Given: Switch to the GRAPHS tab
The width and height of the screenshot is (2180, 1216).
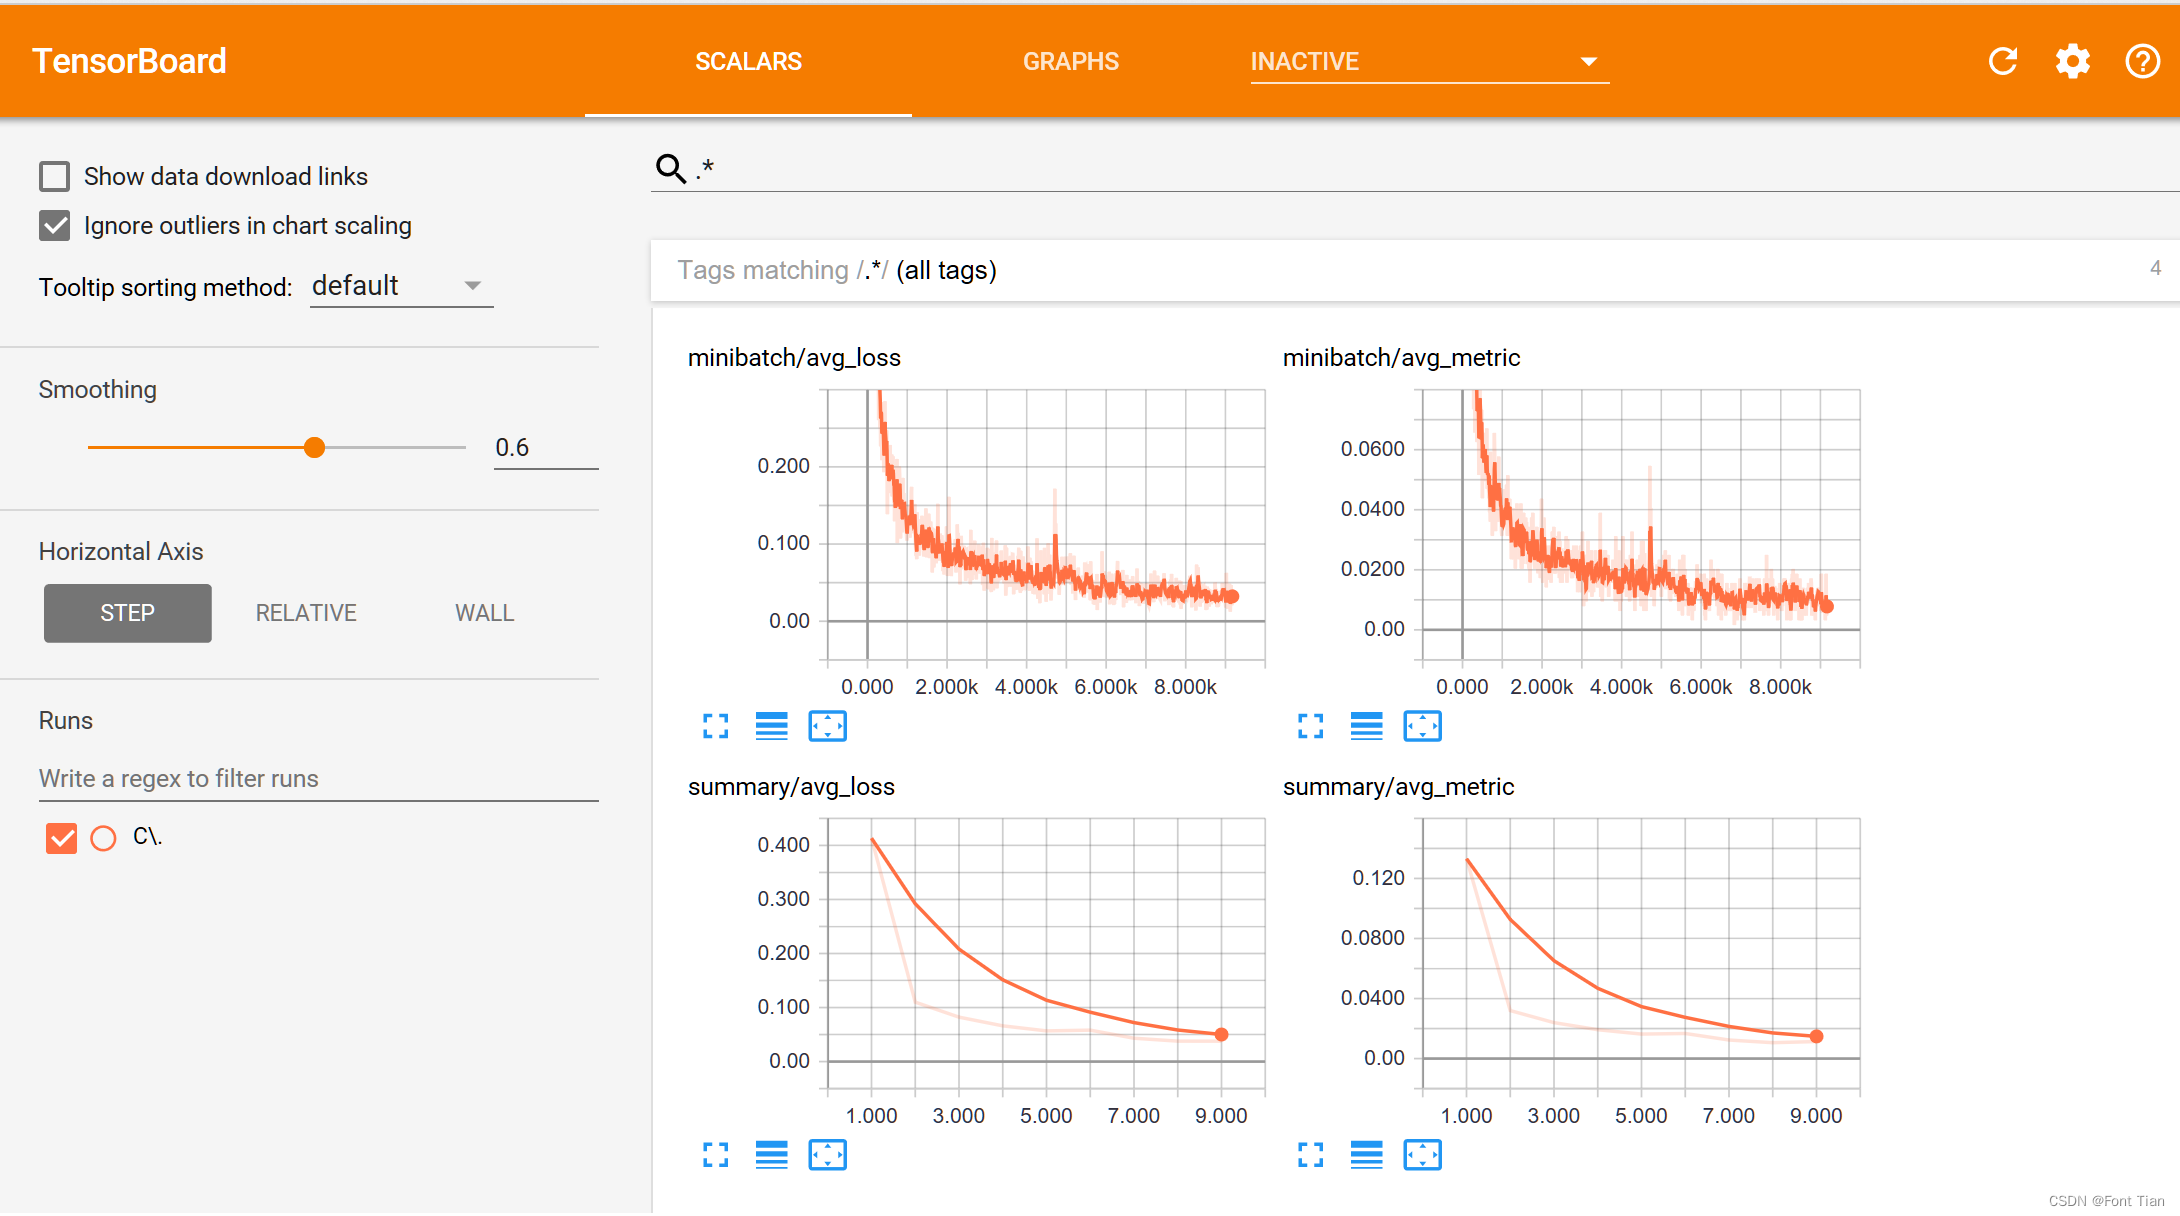Looking at the screenshot, I should 1069,60.
